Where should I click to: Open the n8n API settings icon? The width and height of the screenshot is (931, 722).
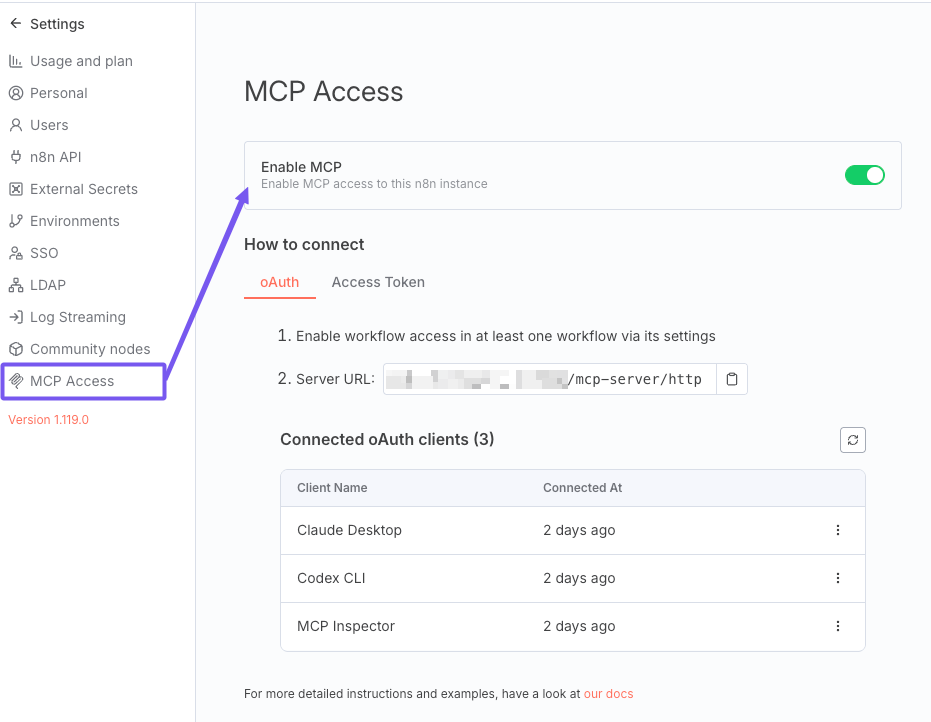[17, 157]
